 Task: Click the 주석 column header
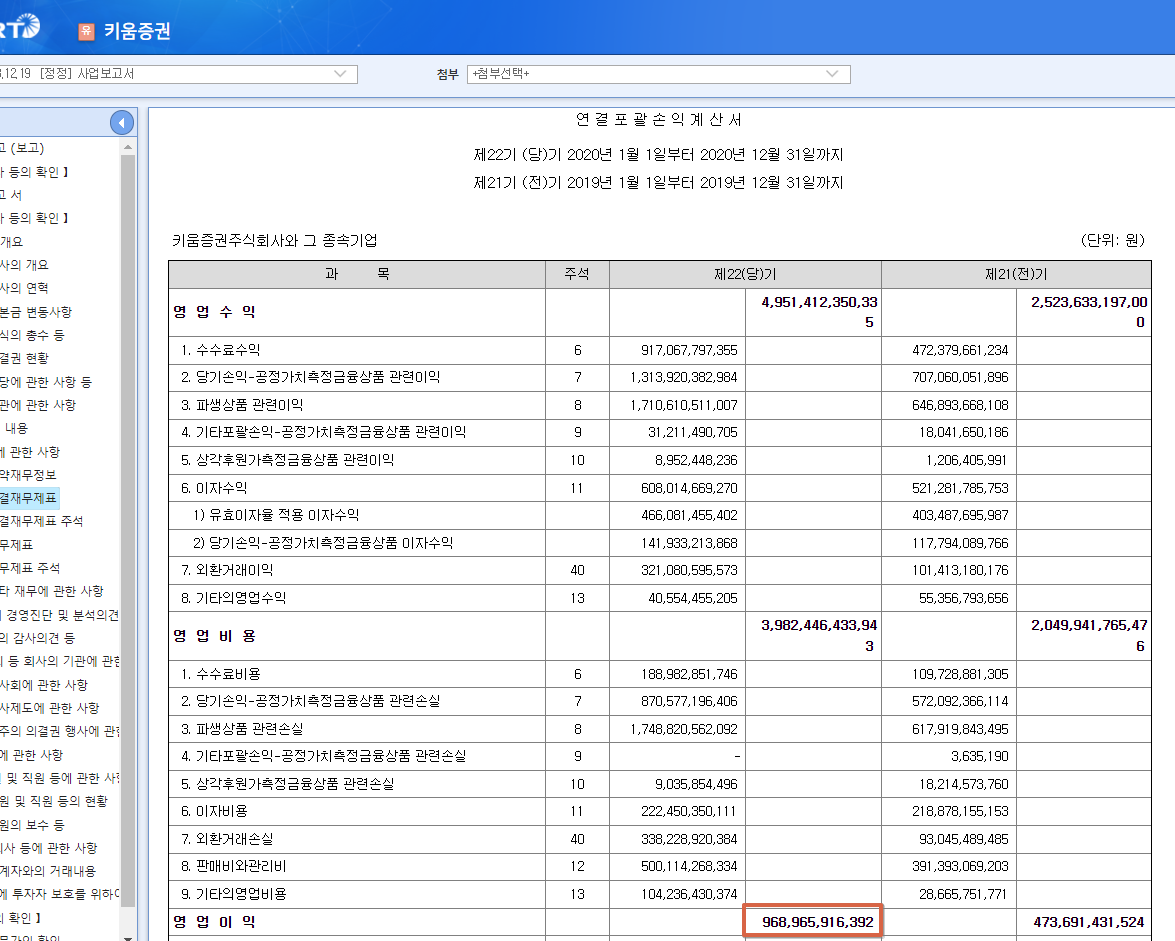click(x=577, y=274)
